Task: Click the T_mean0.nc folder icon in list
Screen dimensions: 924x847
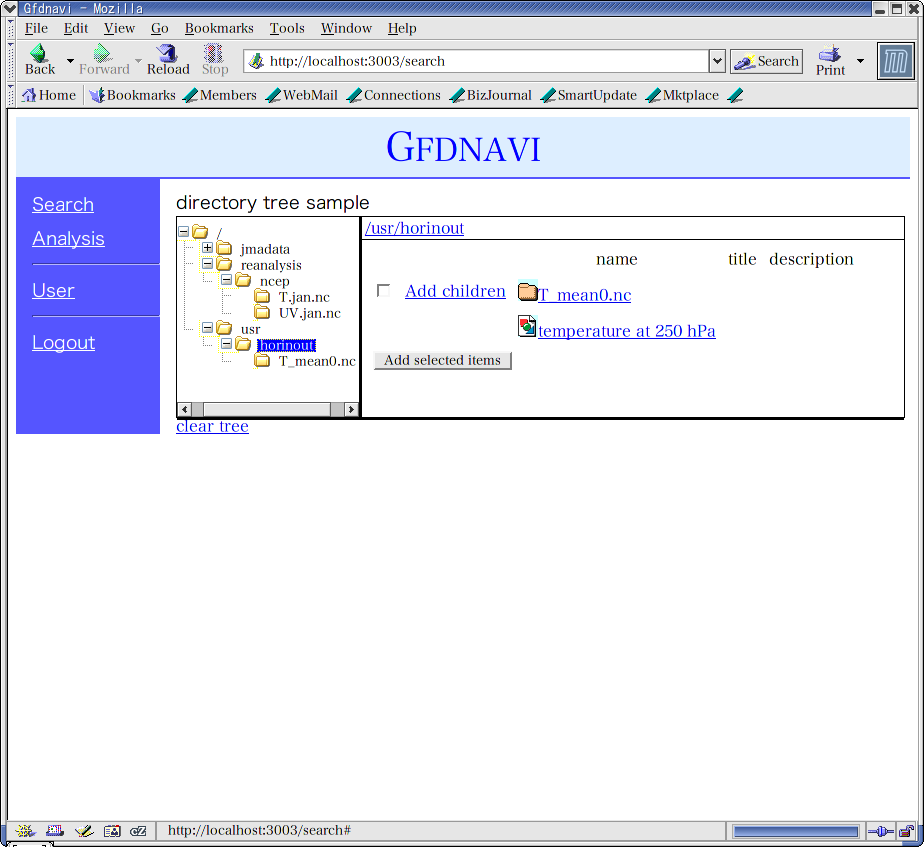Action: pos(527,291)
